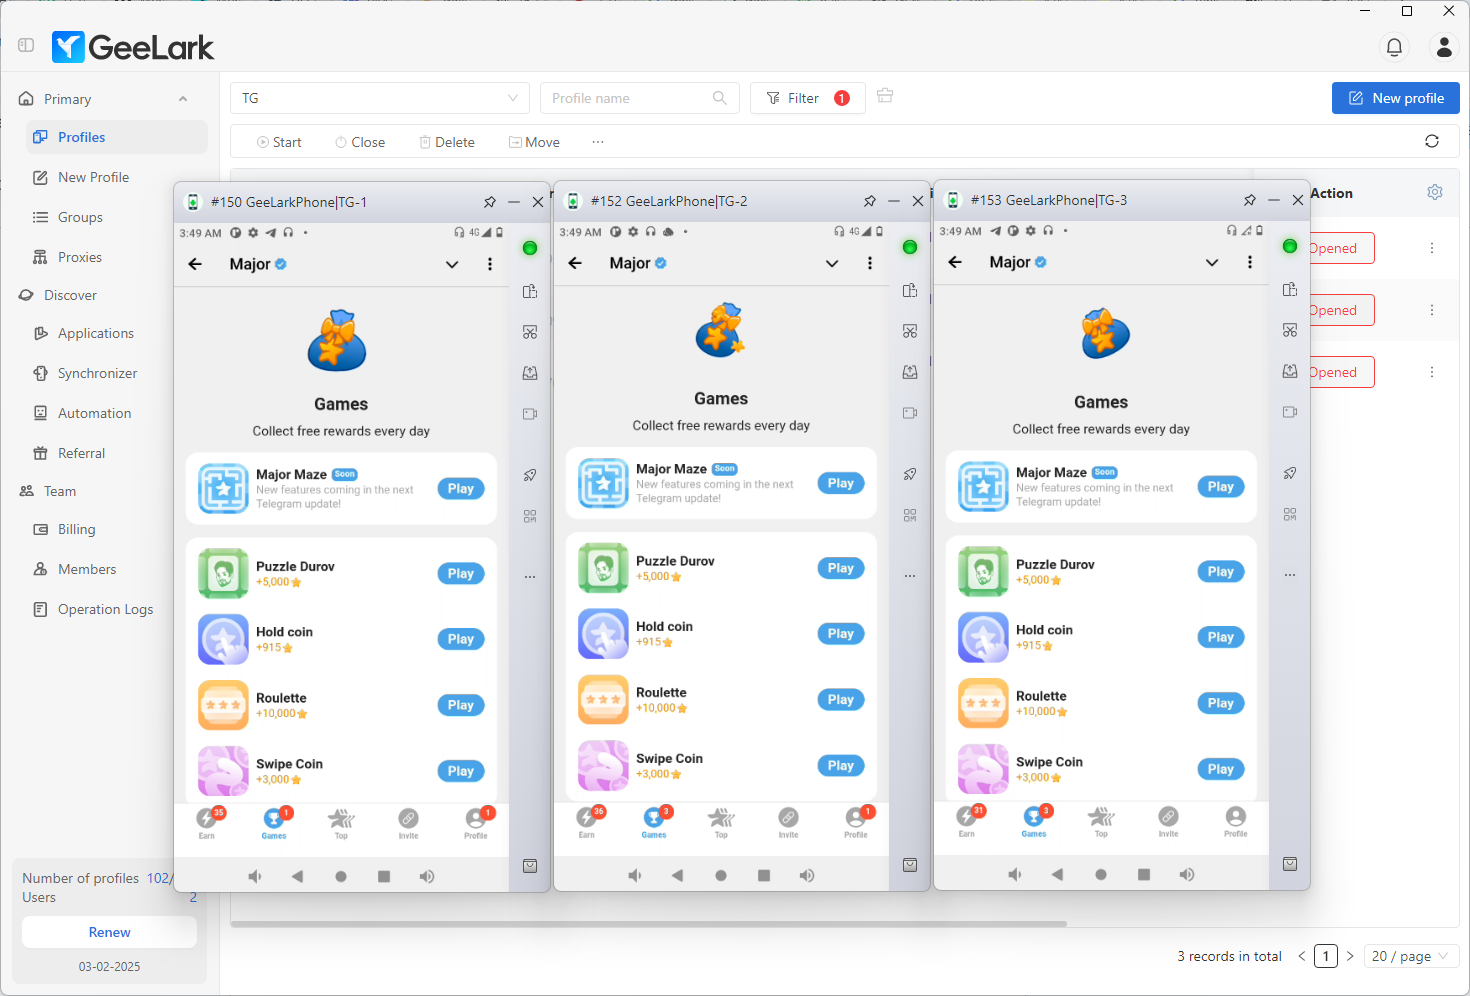Click the gift box icon beside Filter
1470x996 pixels.
click(x=885, y=96)
